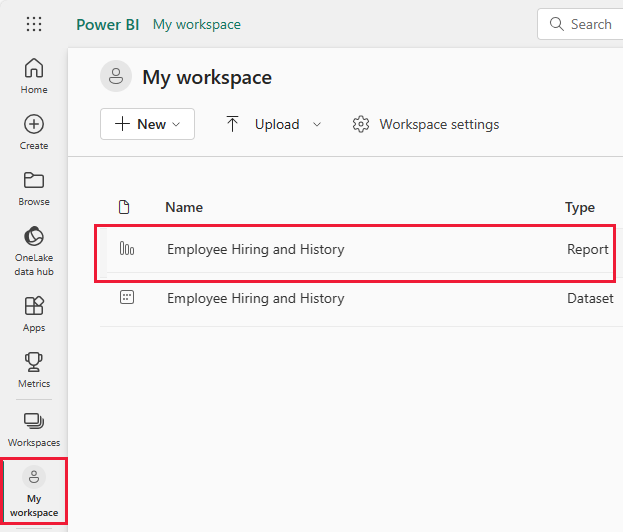623x532 pixels.
Task: Sort by the Type column header
Action: pos(580,207)
